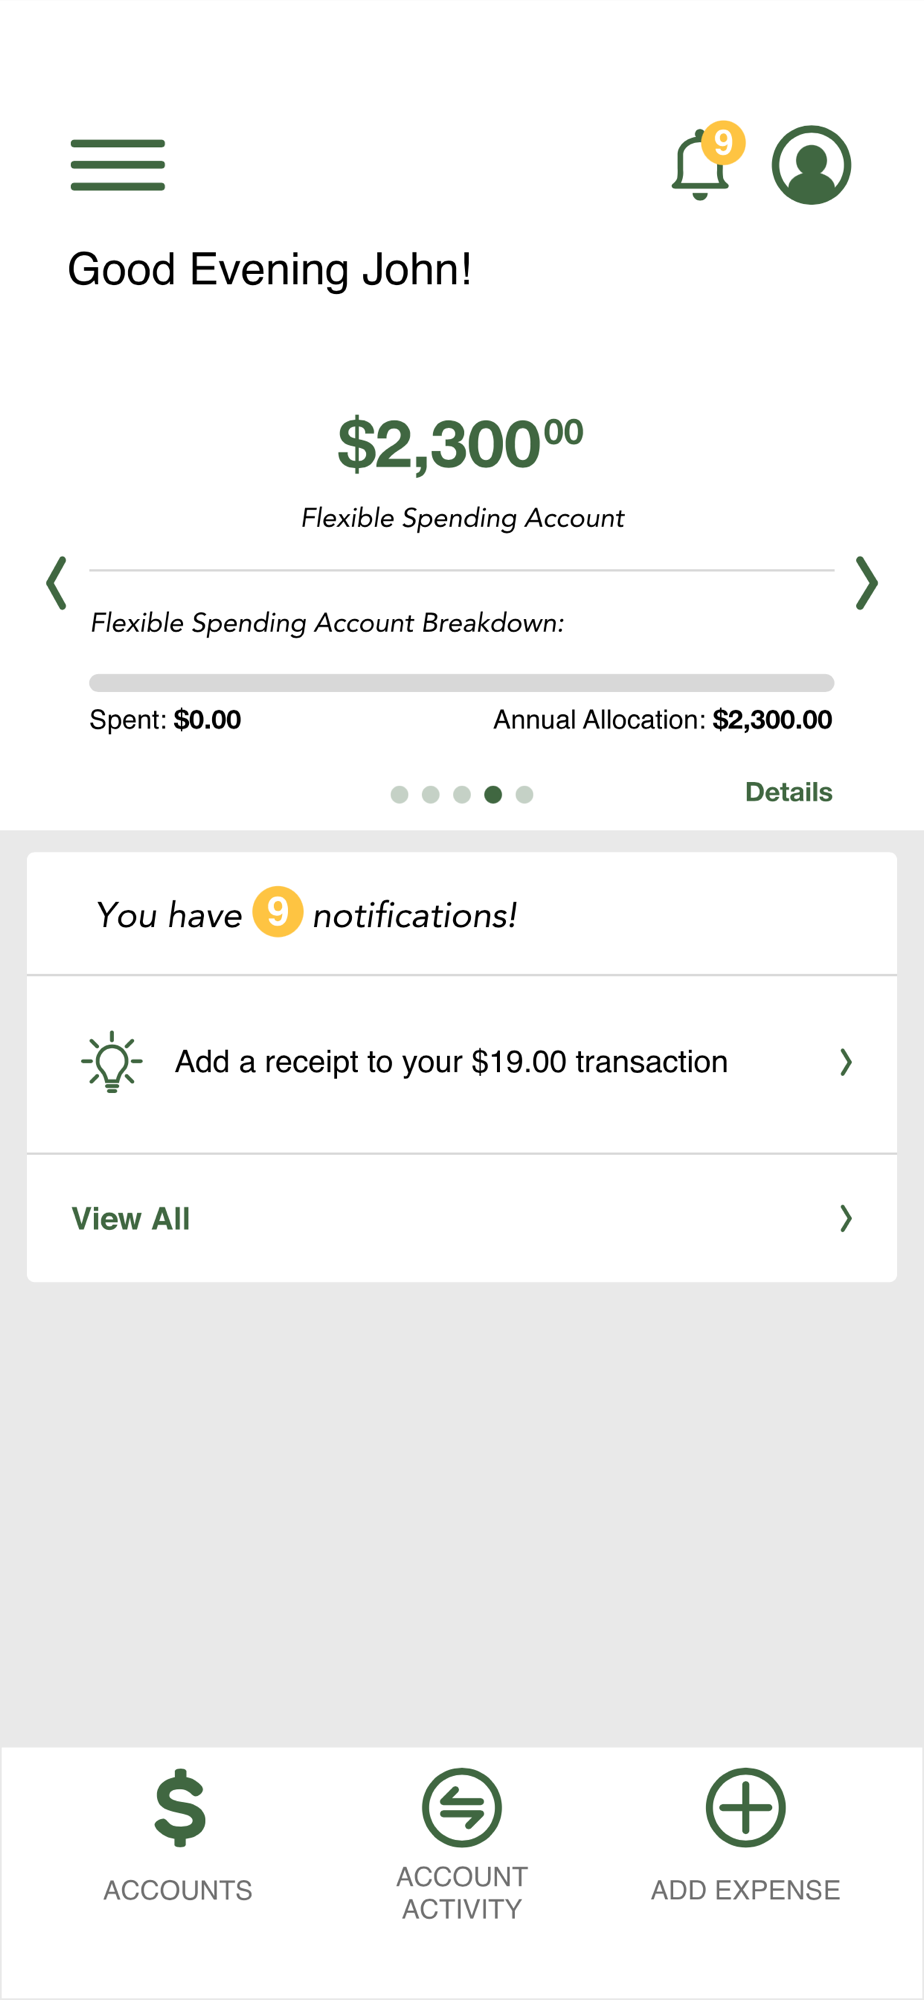
Task: Expand the receipt notification chevron
Action: (x=846, y=1062)
